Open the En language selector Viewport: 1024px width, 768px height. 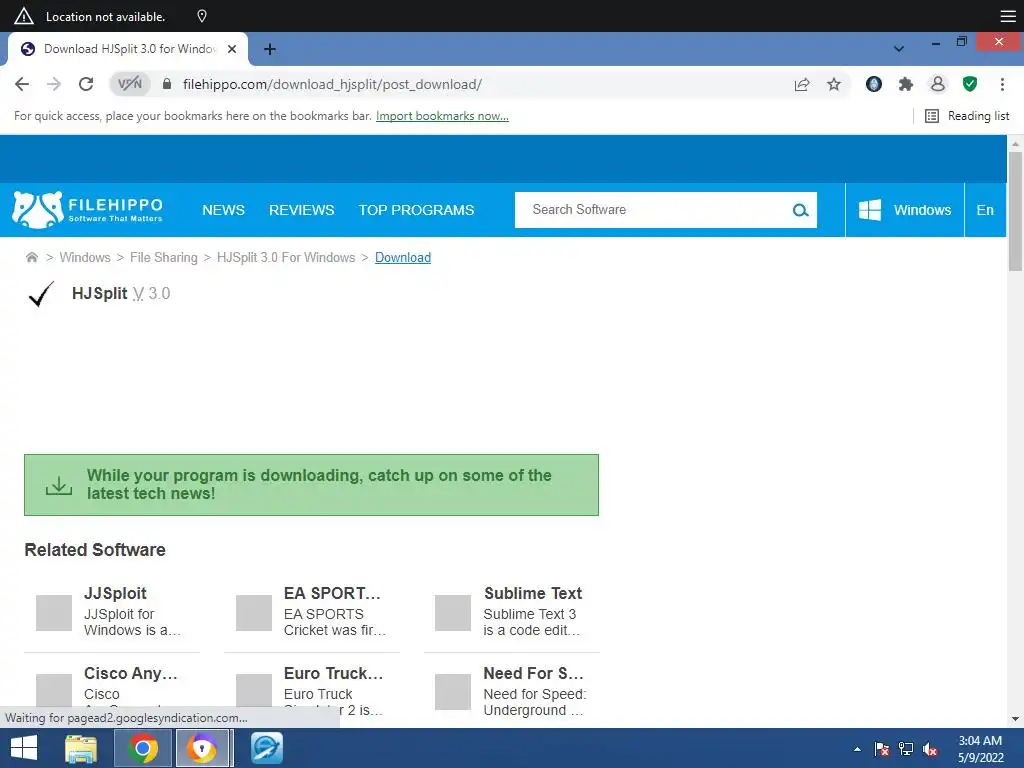pos(985,210)
